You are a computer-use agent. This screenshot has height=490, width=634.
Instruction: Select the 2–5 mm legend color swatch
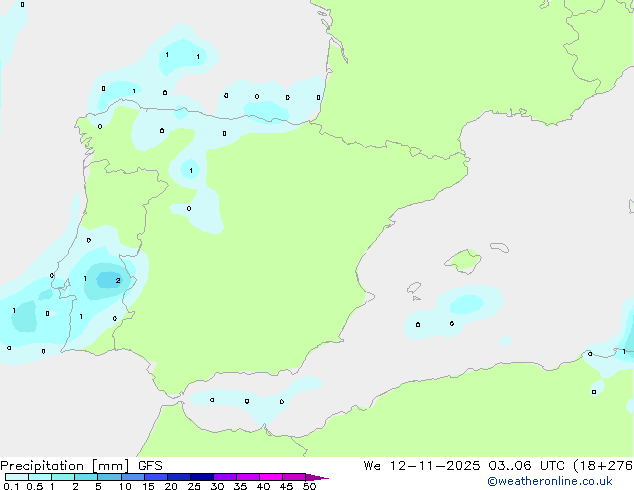click(86, 477)
